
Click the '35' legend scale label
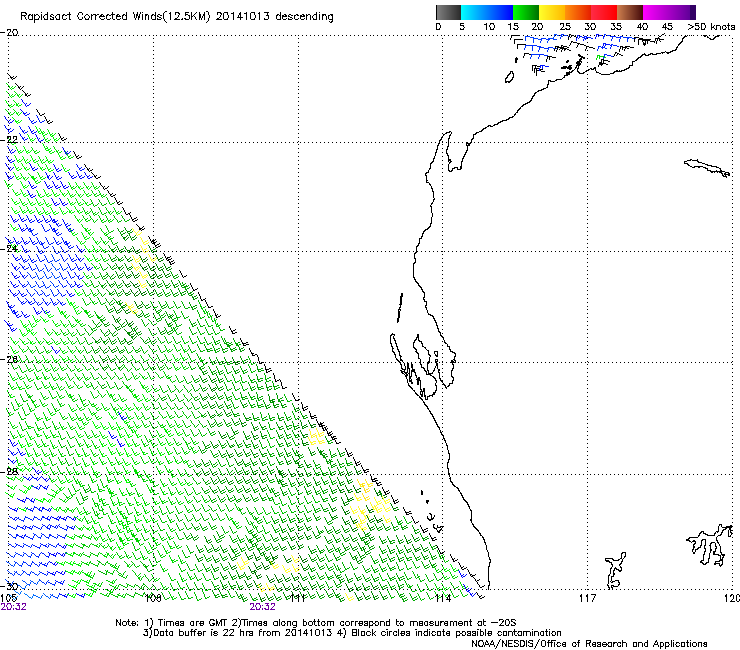tap(615, 26)
